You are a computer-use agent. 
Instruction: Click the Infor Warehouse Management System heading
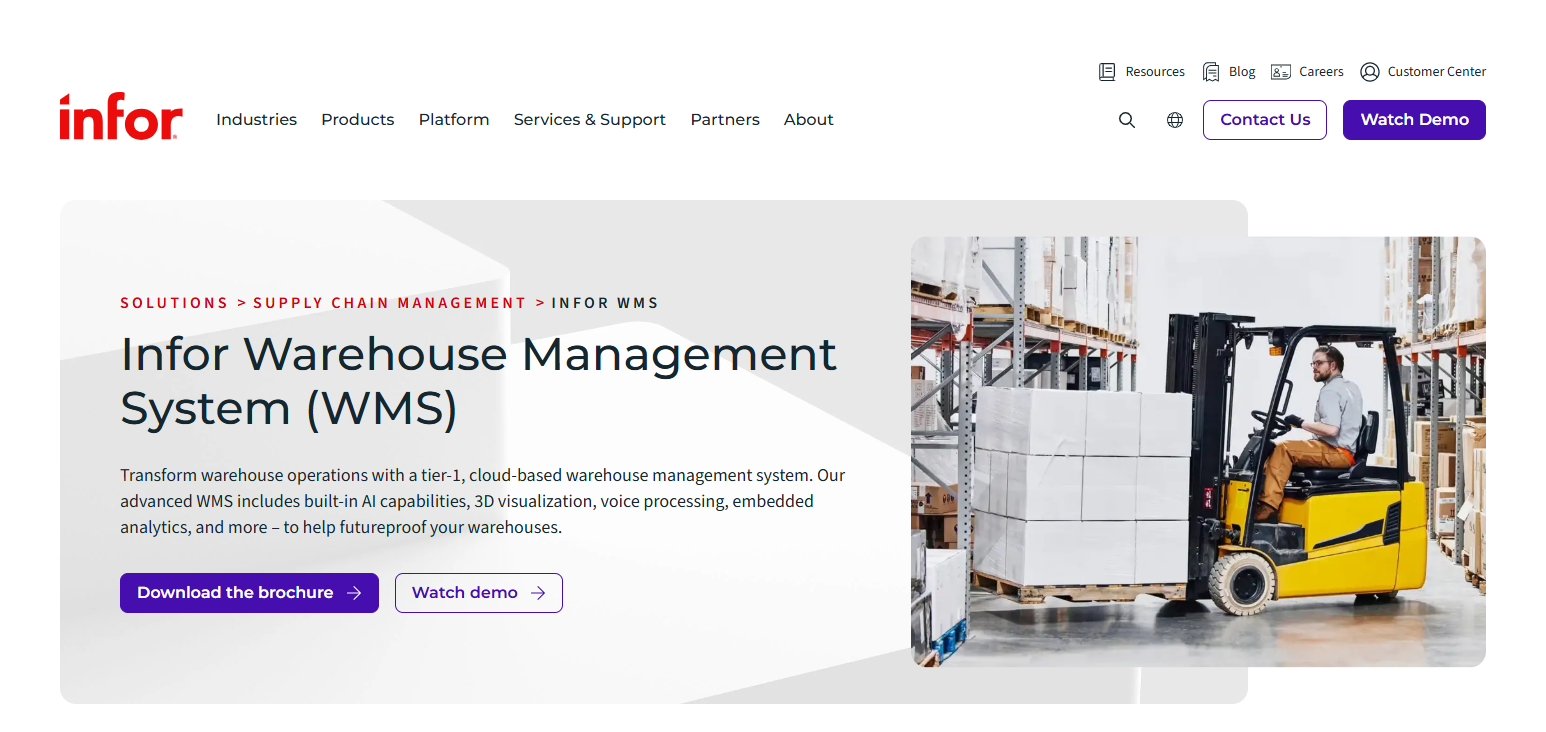click(479, 381)
